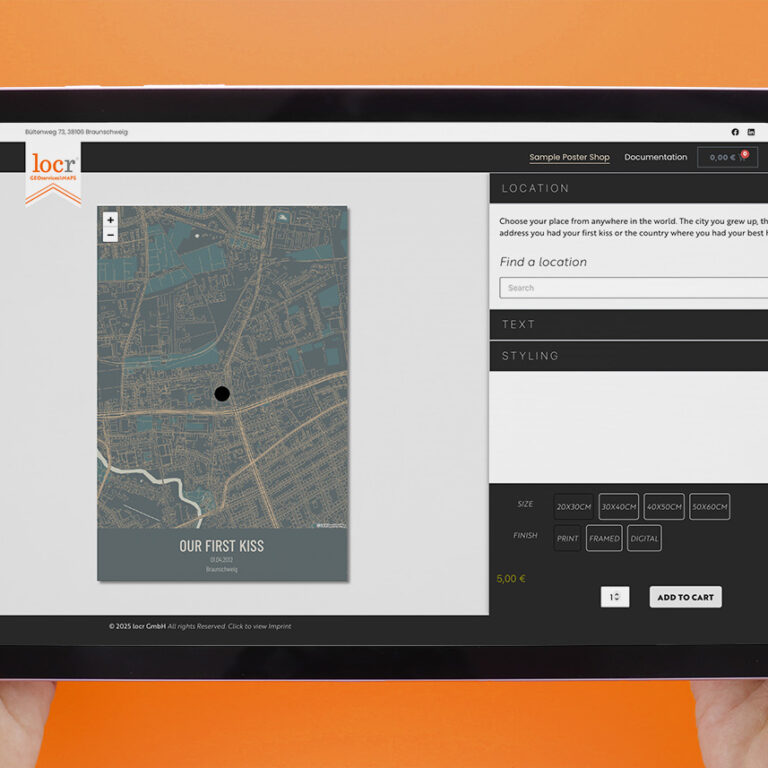Choose the Framed finish option
Viewport: 768px width, 768px height.
604,538
